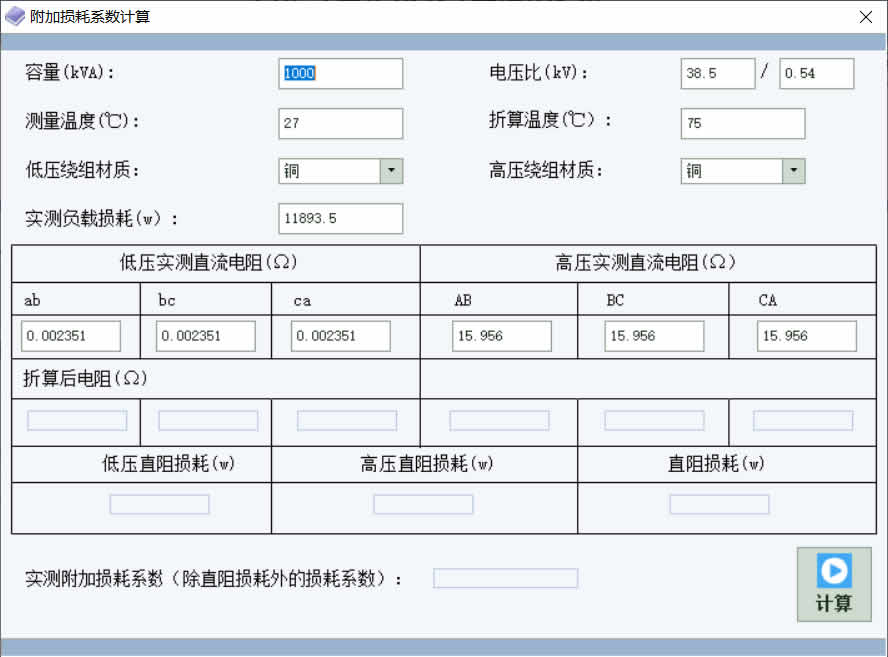Click the 容量(kVA) label
This screenshot has width=888, height=657.
click(70, 72)
